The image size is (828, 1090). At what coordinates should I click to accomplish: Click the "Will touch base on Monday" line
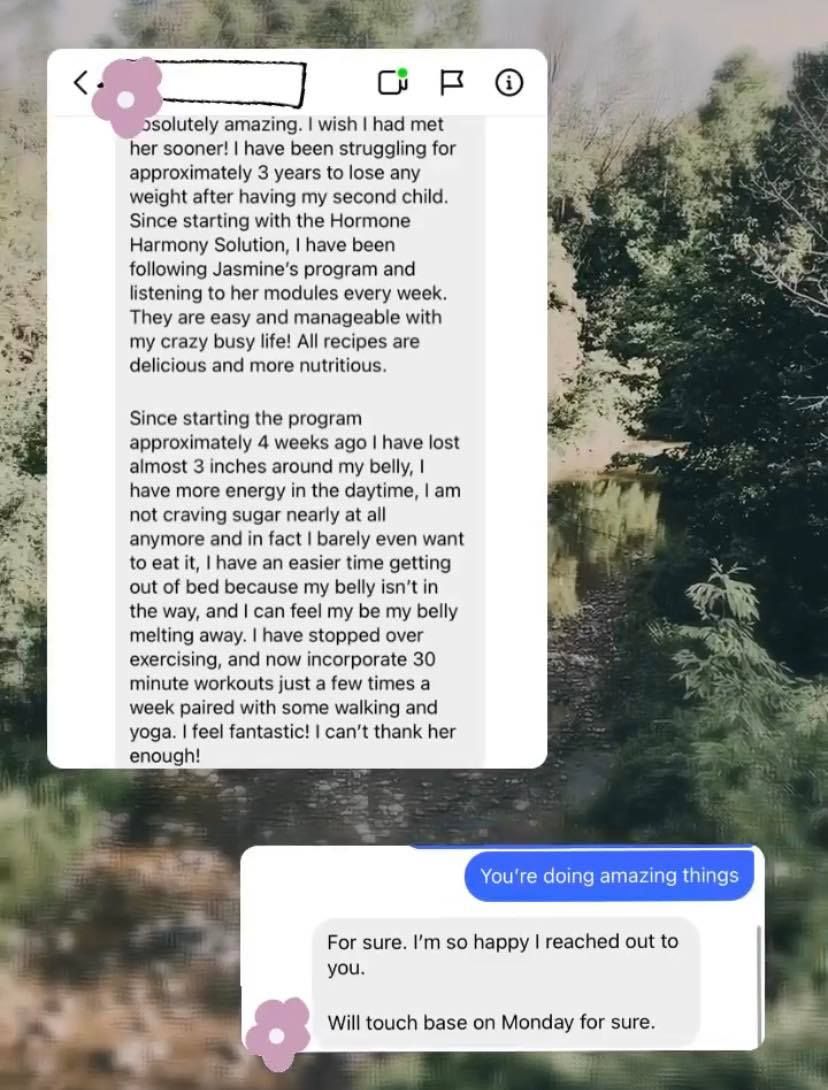click(x=491, y=1022)
